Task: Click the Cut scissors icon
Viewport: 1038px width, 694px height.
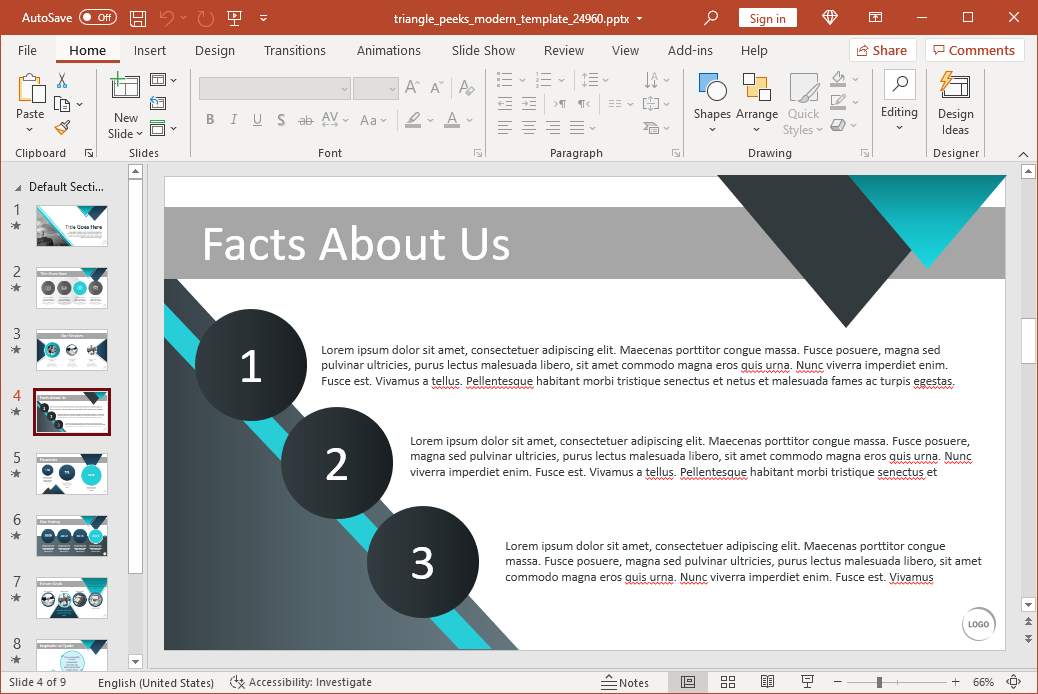Action: click(62, 80)
